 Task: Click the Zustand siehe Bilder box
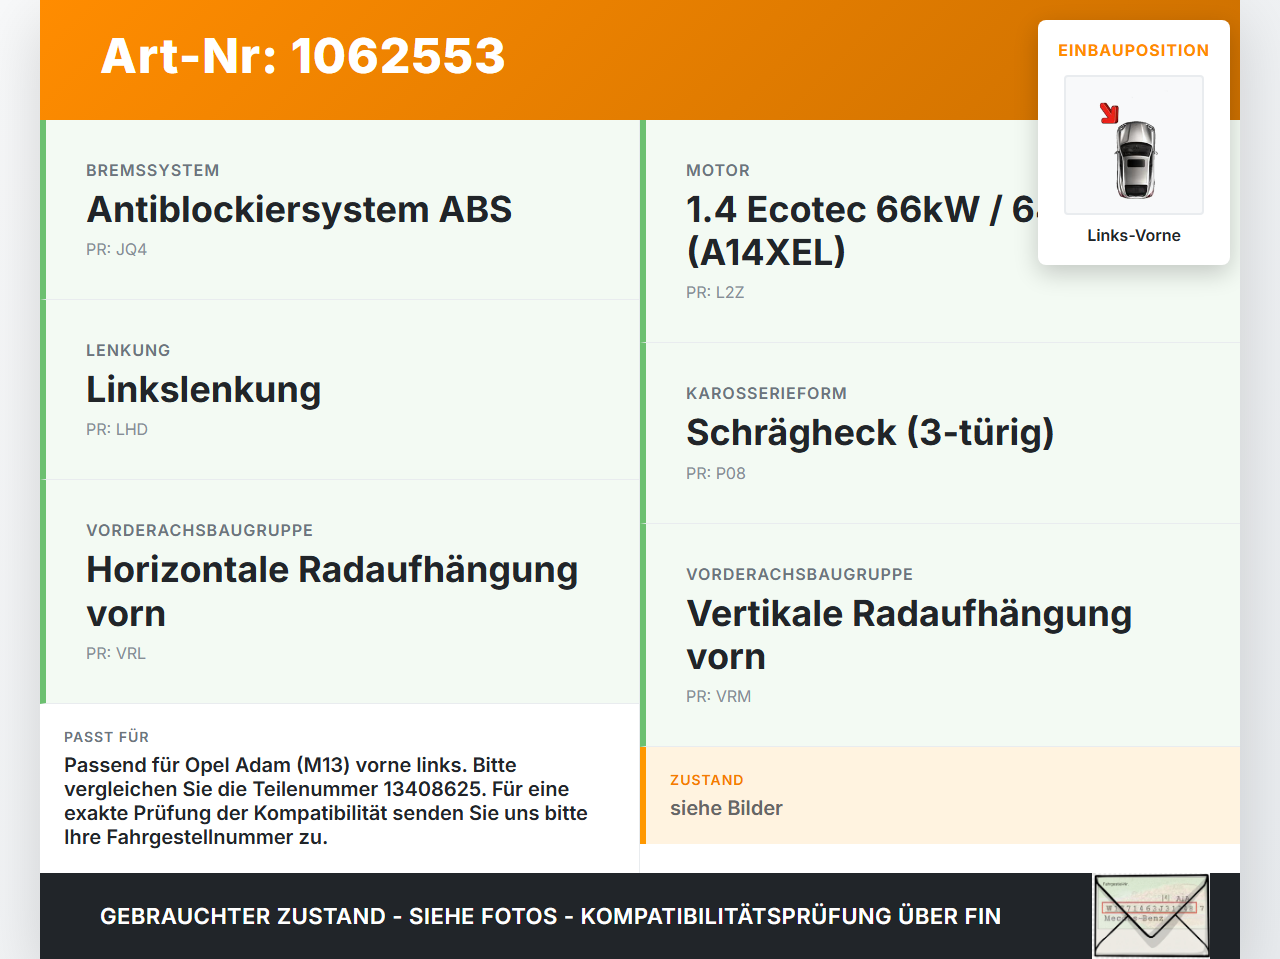point(940,795)
